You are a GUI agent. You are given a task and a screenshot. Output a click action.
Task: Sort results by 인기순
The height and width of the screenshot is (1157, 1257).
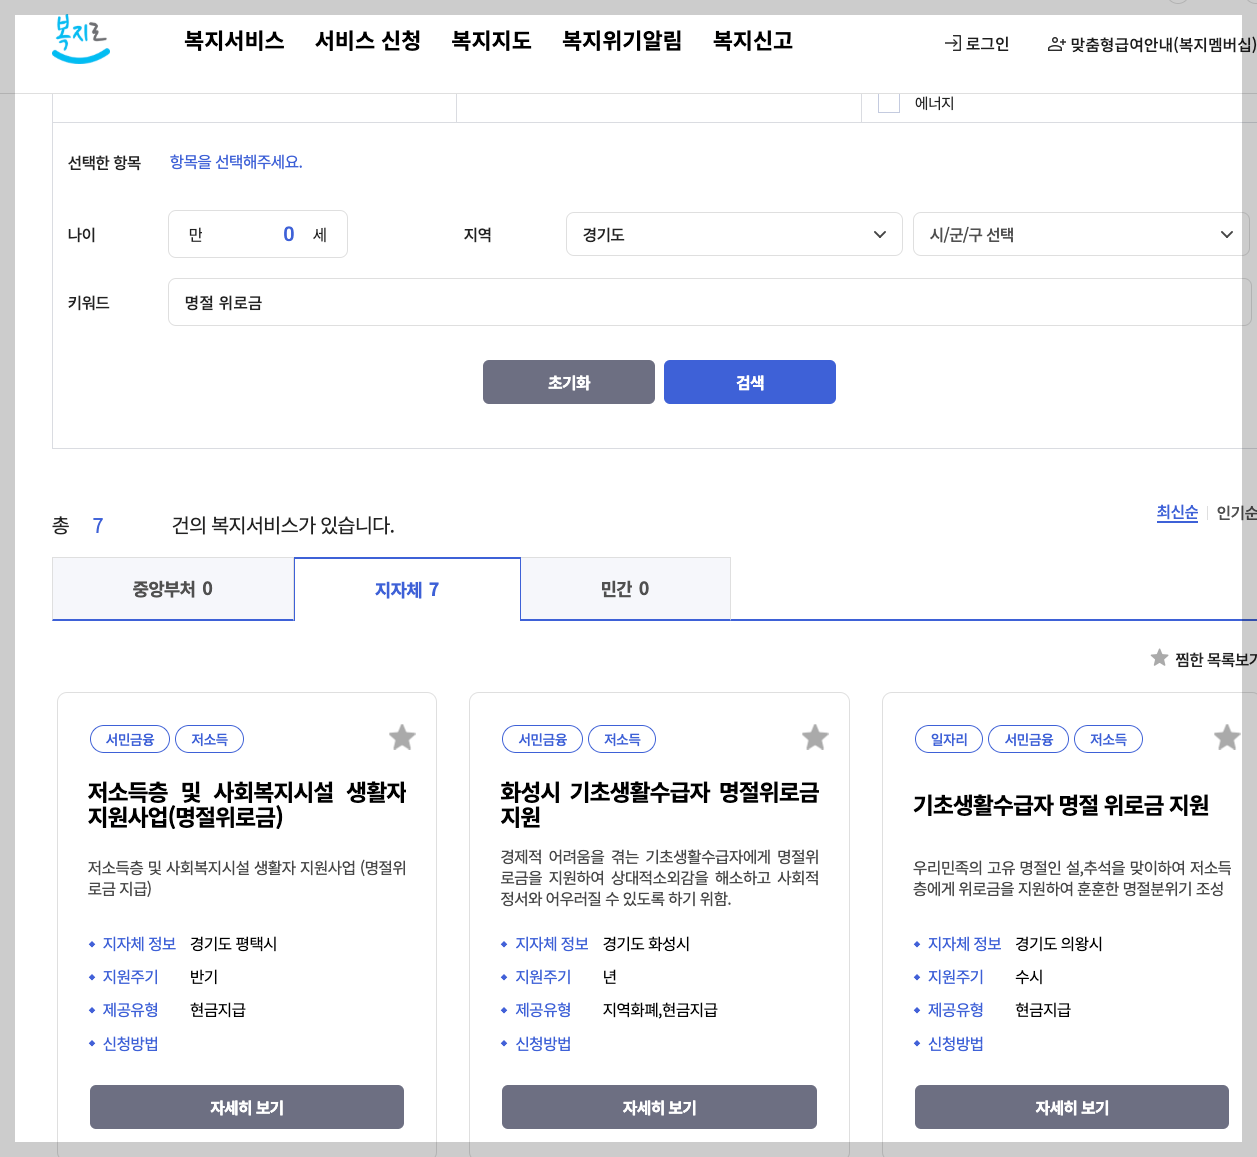pyautogui.click(x=1236, y=512)
